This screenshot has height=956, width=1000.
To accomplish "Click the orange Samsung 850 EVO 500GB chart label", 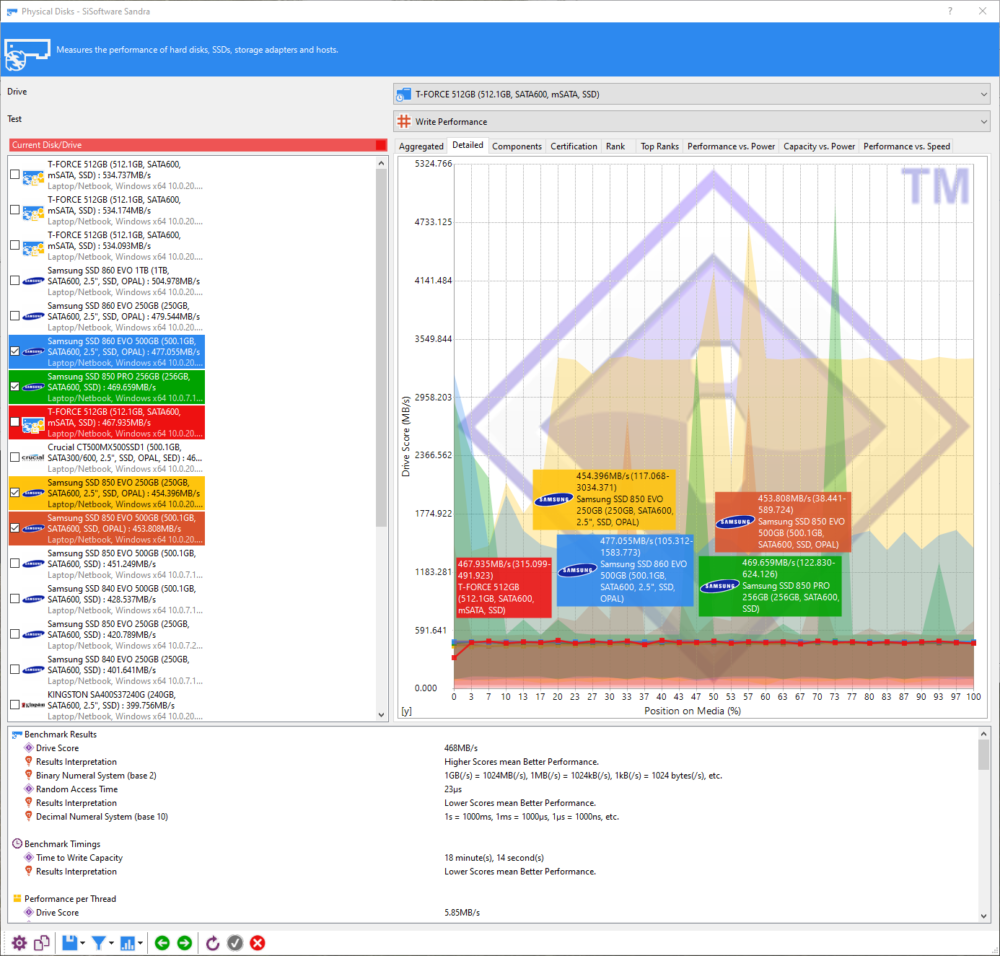I will pyautogui.click(x=783, y=521).
